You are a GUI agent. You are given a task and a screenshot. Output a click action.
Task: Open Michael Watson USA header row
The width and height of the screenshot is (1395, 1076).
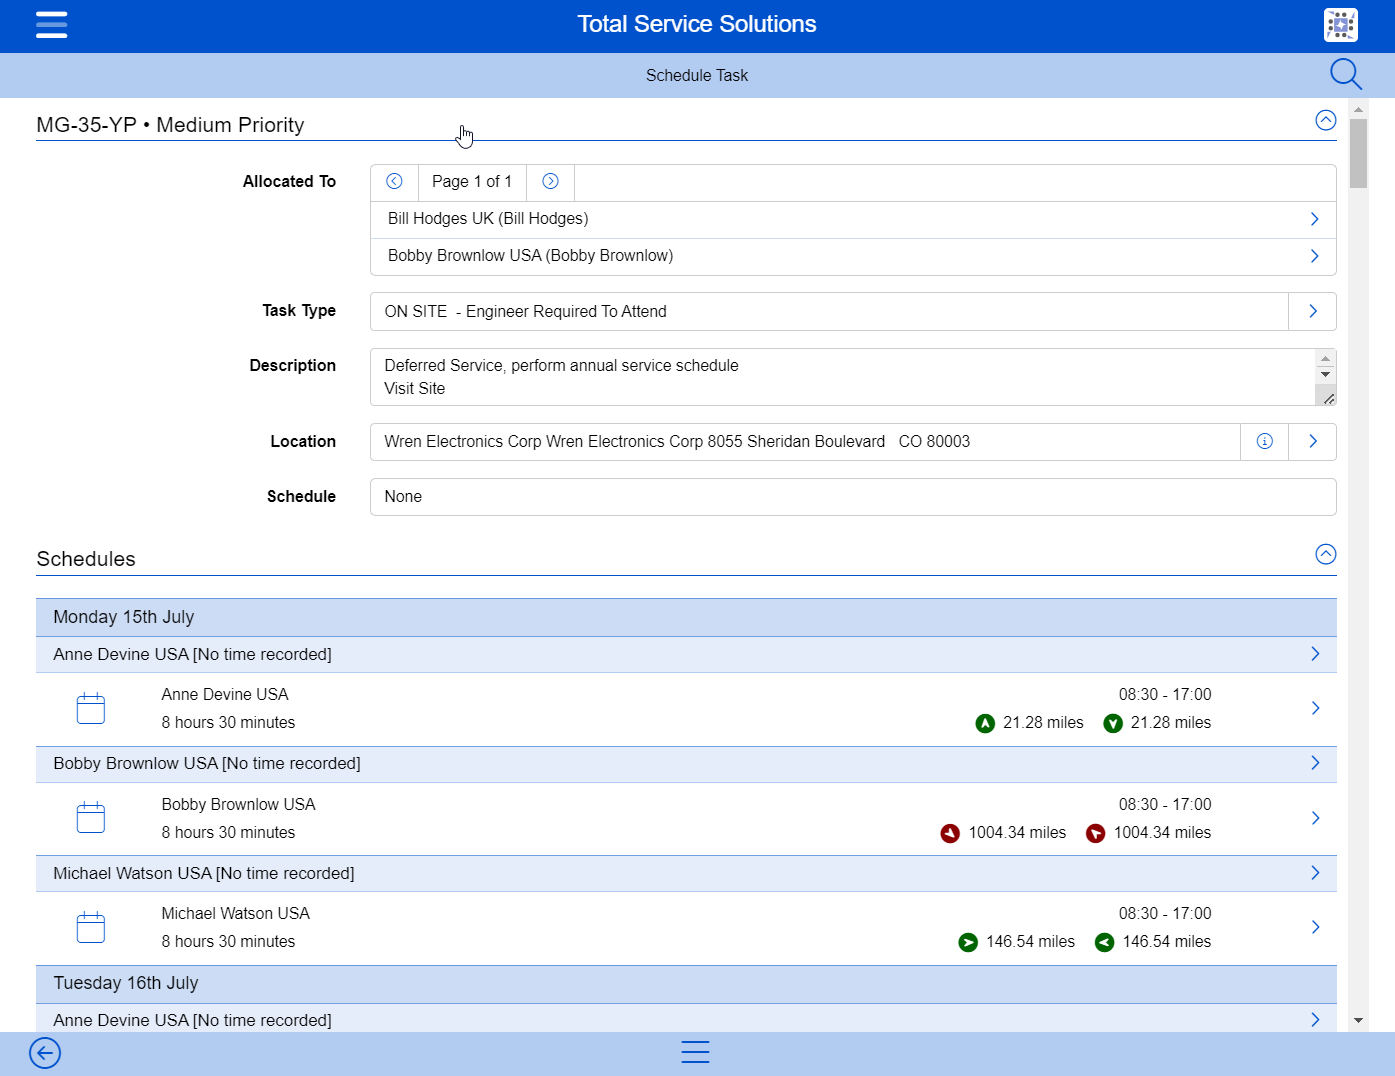tap(686, 873)
